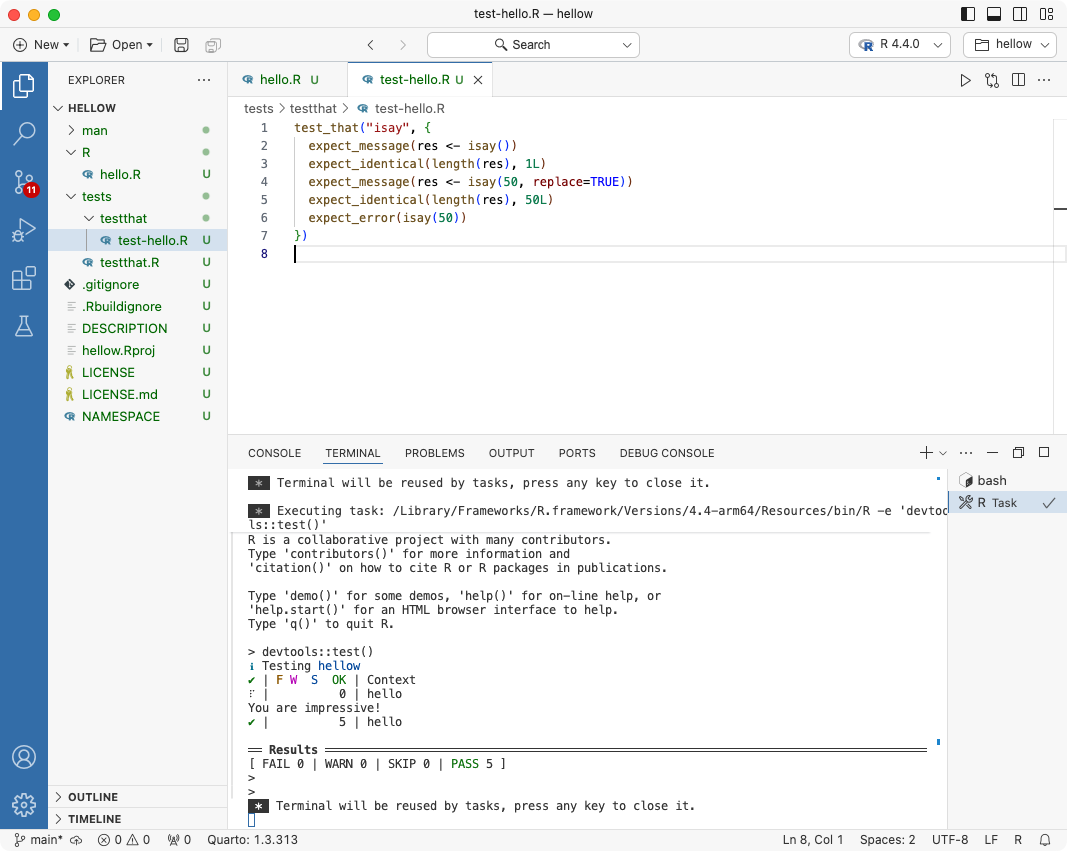Expand the man folder
Screen dimensions: 1067x851
93,130
